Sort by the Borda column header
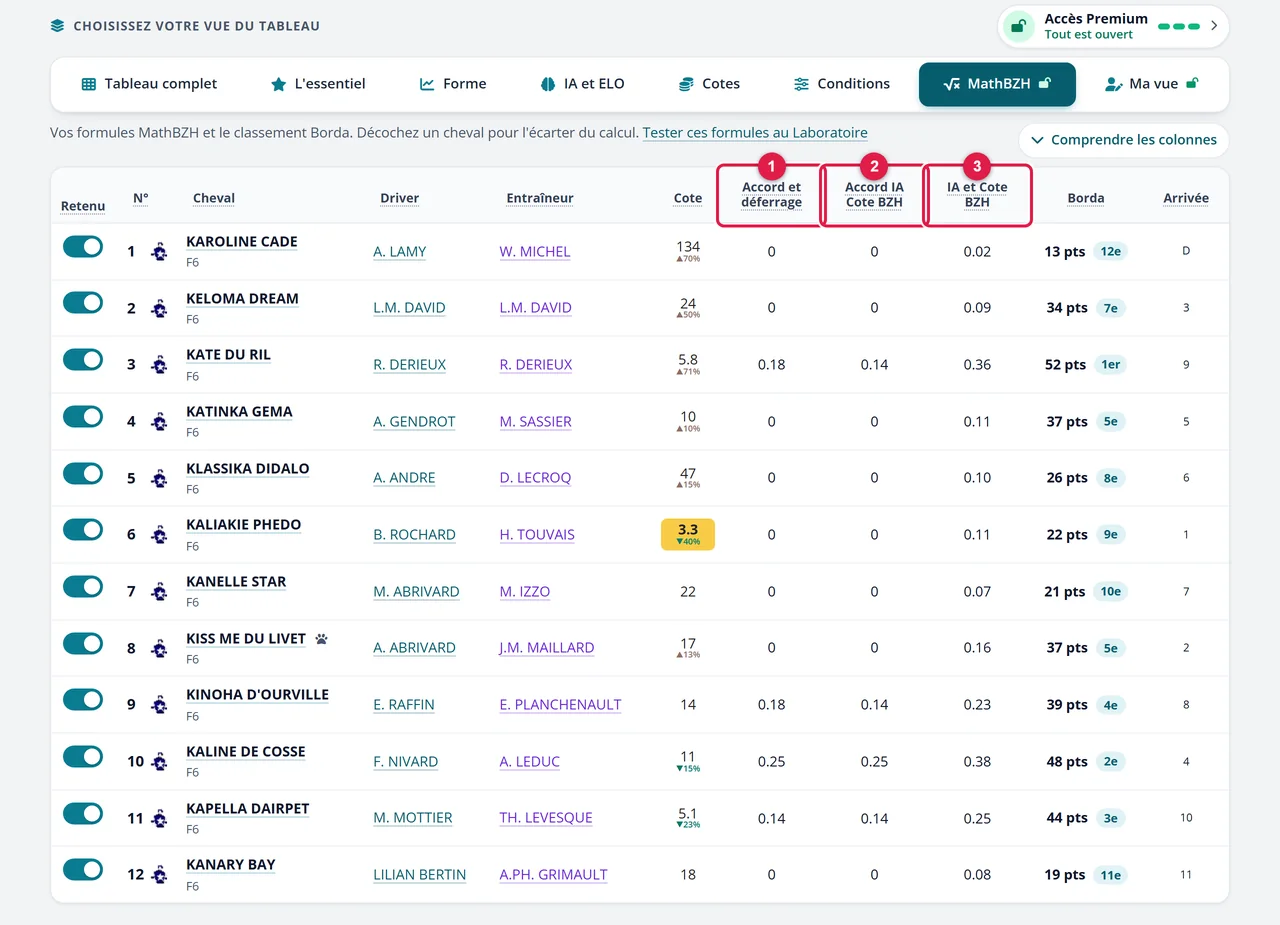Screen dimensions: 1280x925 coord(1086,198)
